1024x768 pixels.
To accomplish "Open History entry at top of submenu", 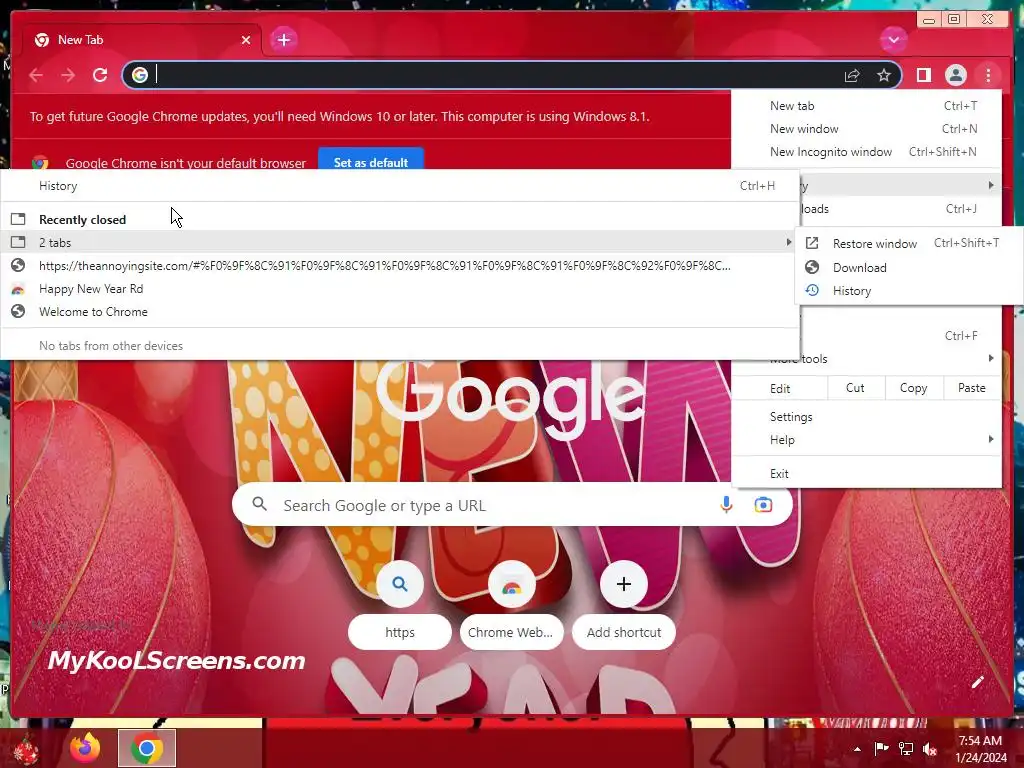I will coord(400,186).
